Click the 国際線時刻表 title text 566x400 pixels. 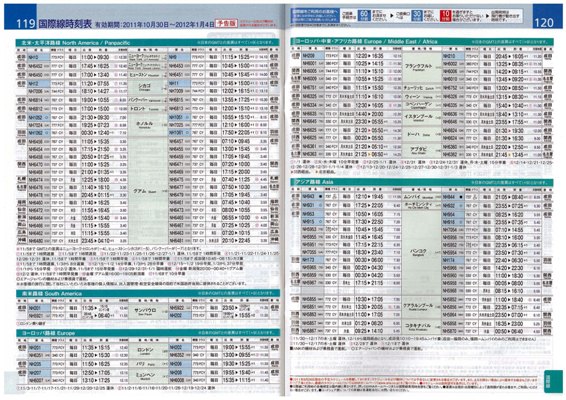pyautogui.click(x=65, y=24)
